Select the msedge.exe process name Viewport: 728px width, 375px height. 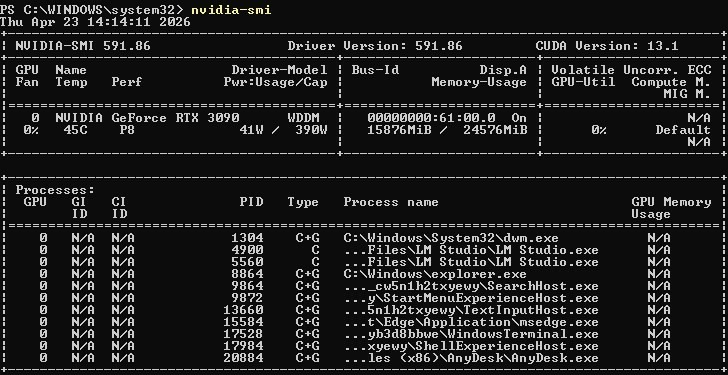pos(471,322)
